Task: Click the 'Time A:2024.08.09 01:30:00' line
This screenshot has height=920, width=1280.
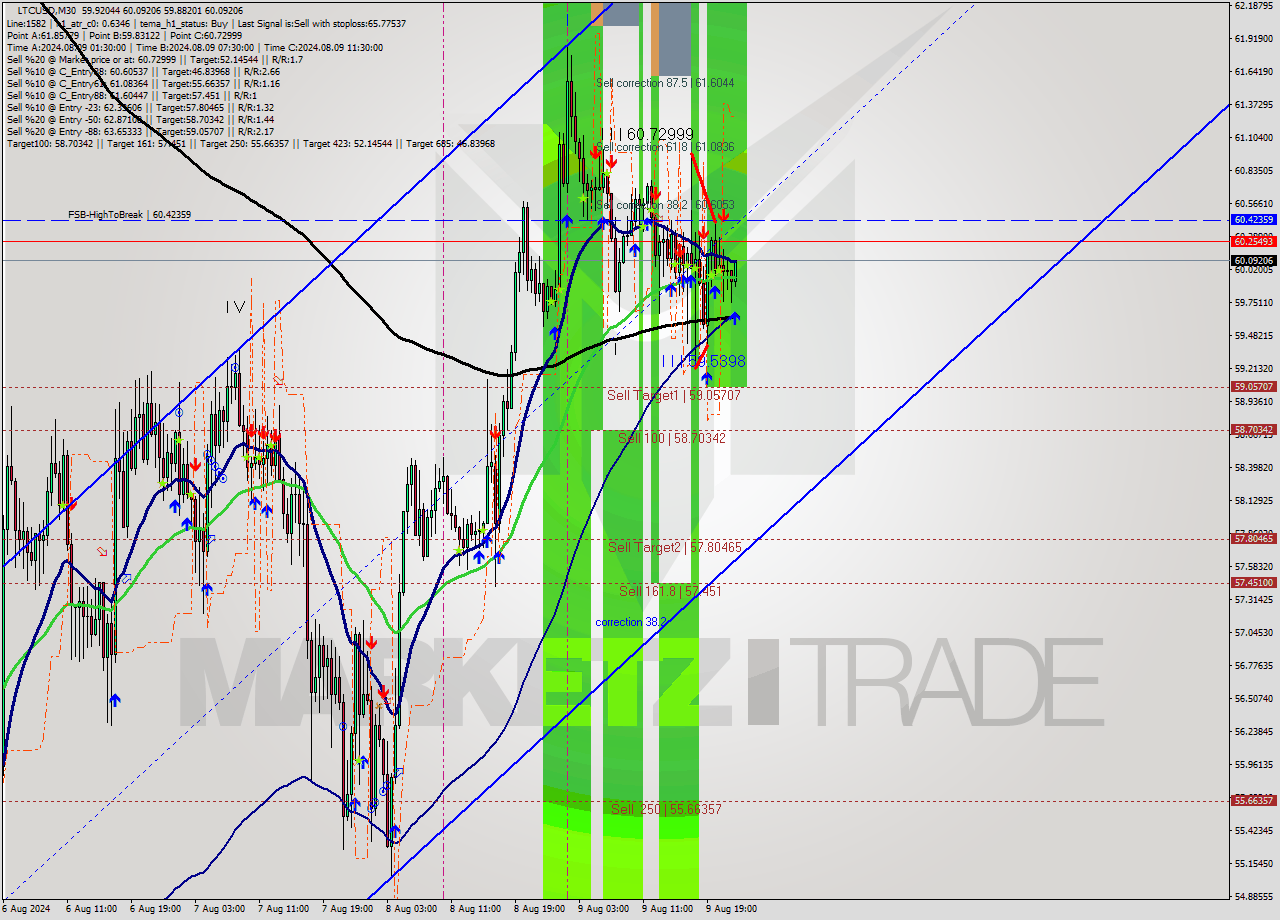Action: [x=66, y=47]
